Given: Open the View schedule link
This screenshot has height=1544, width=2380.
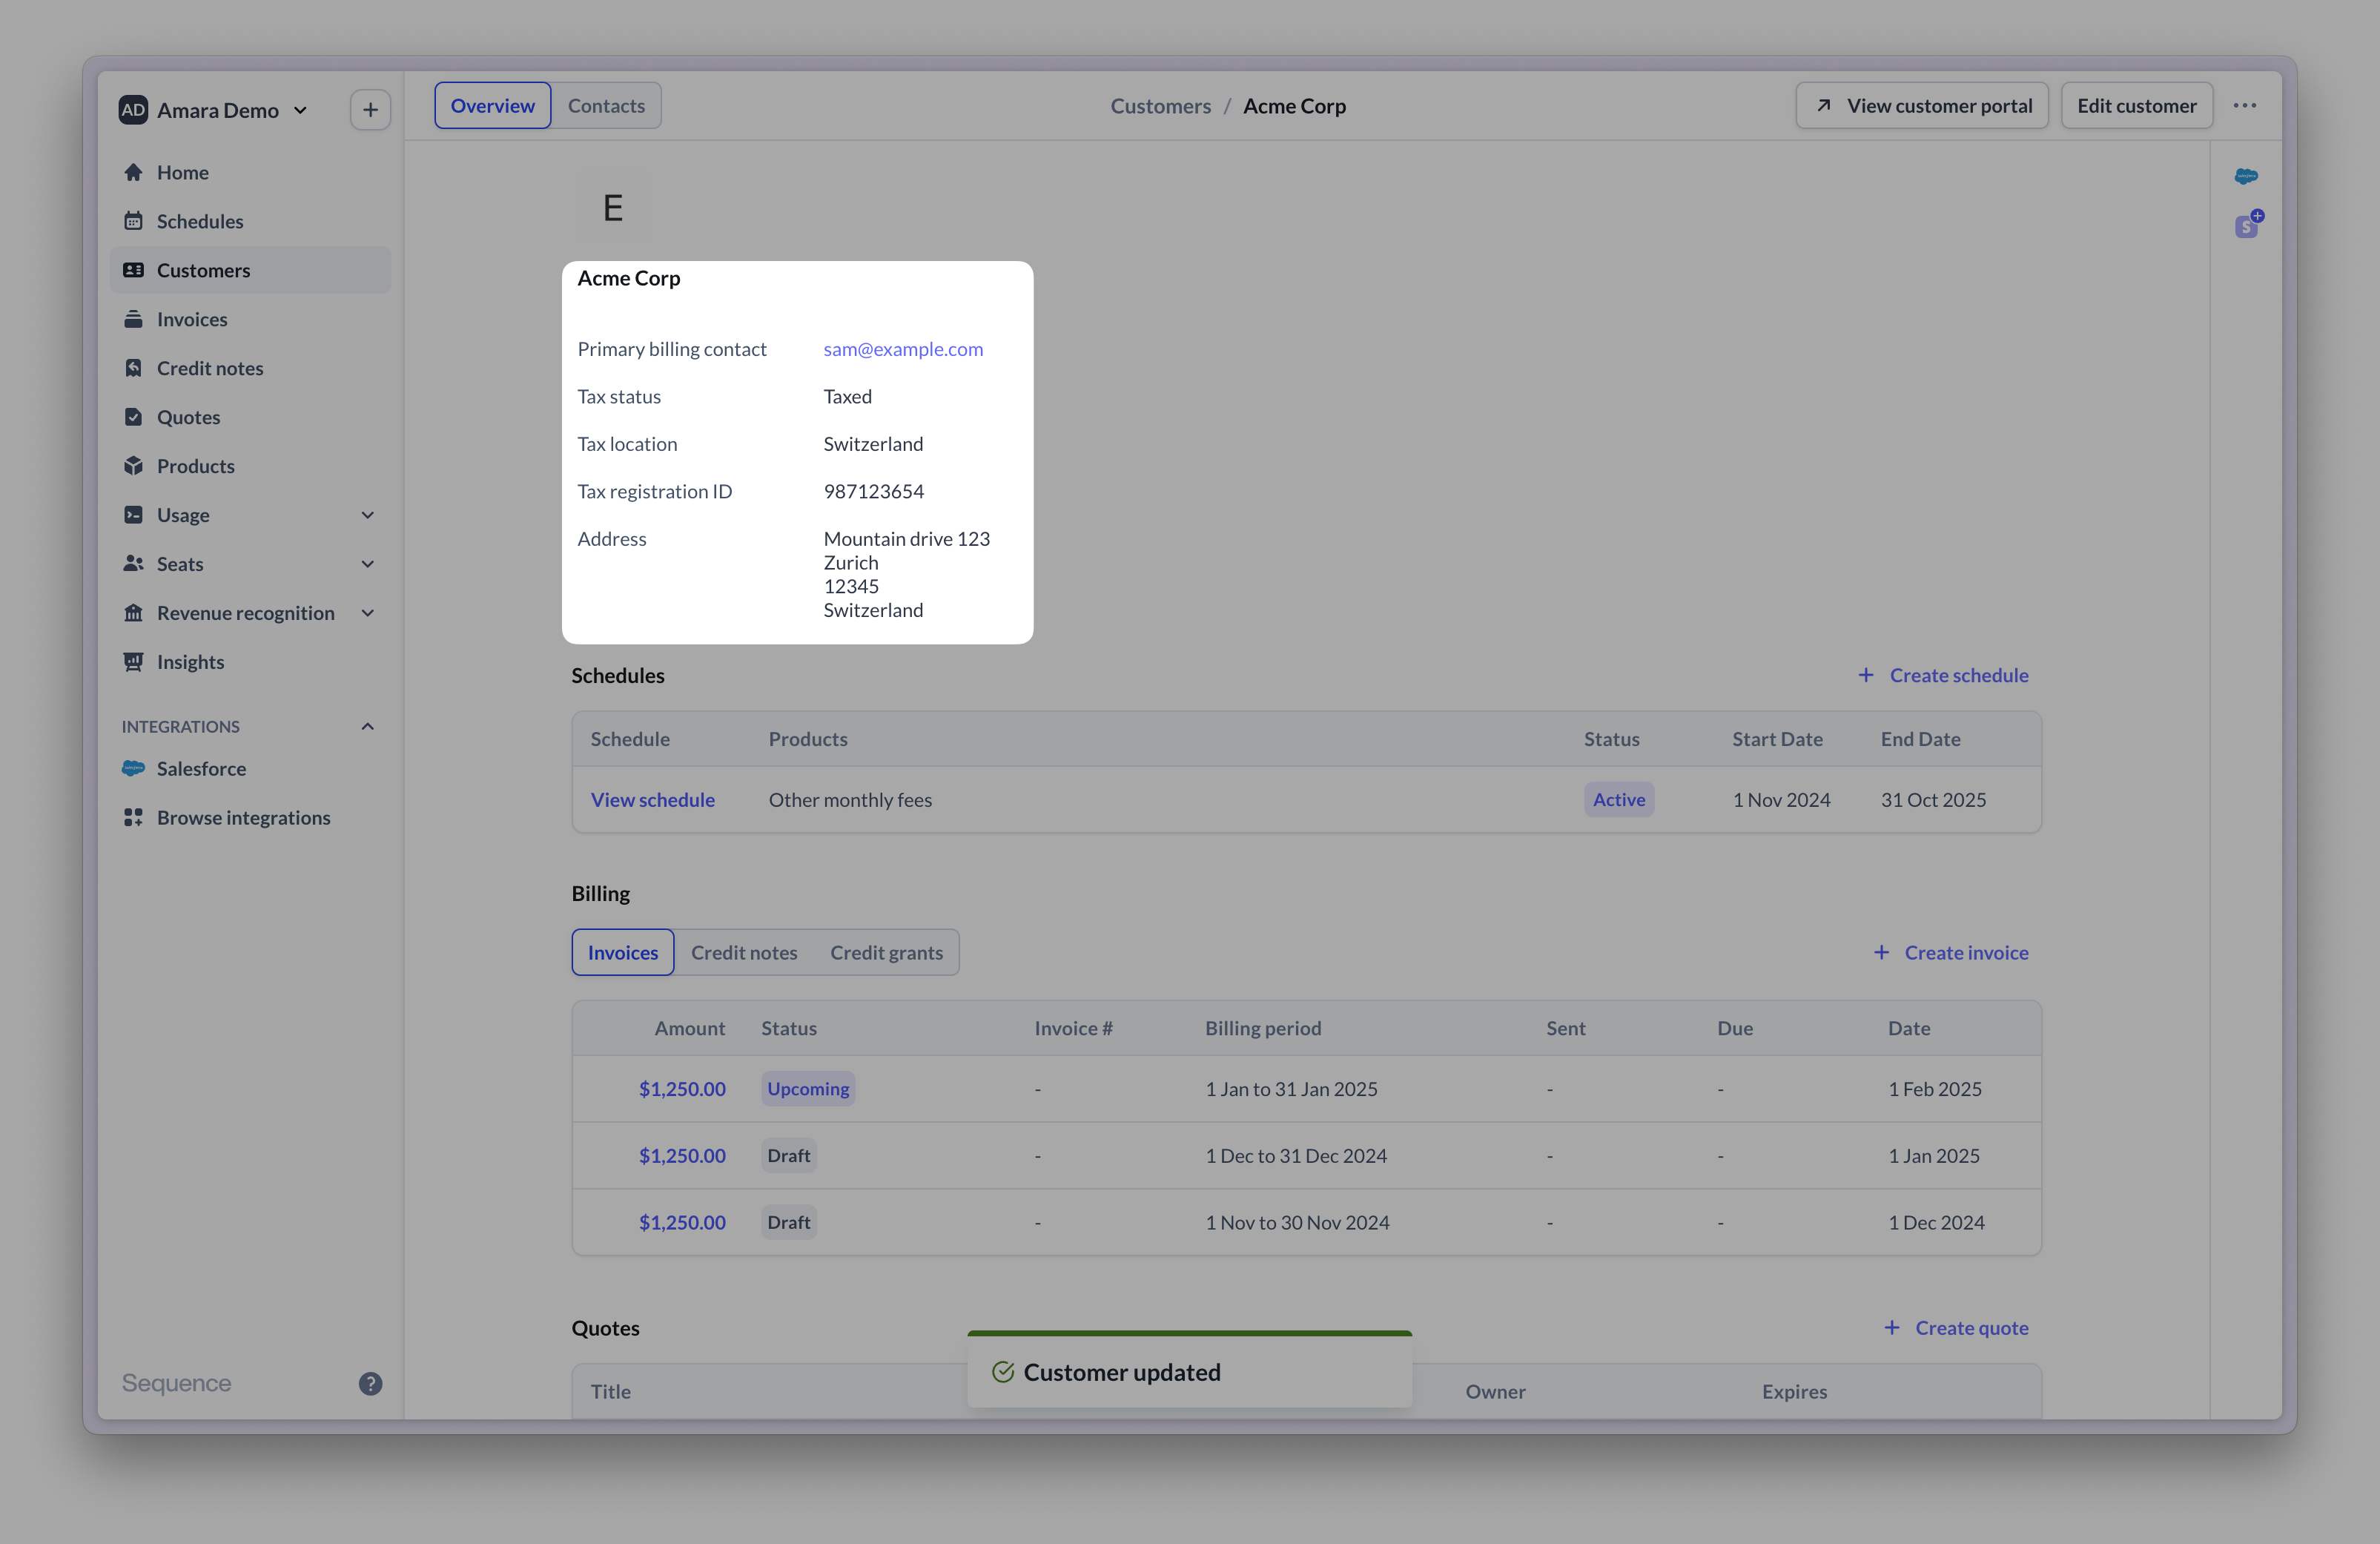Looking at the screenshot, I should 653,799.
